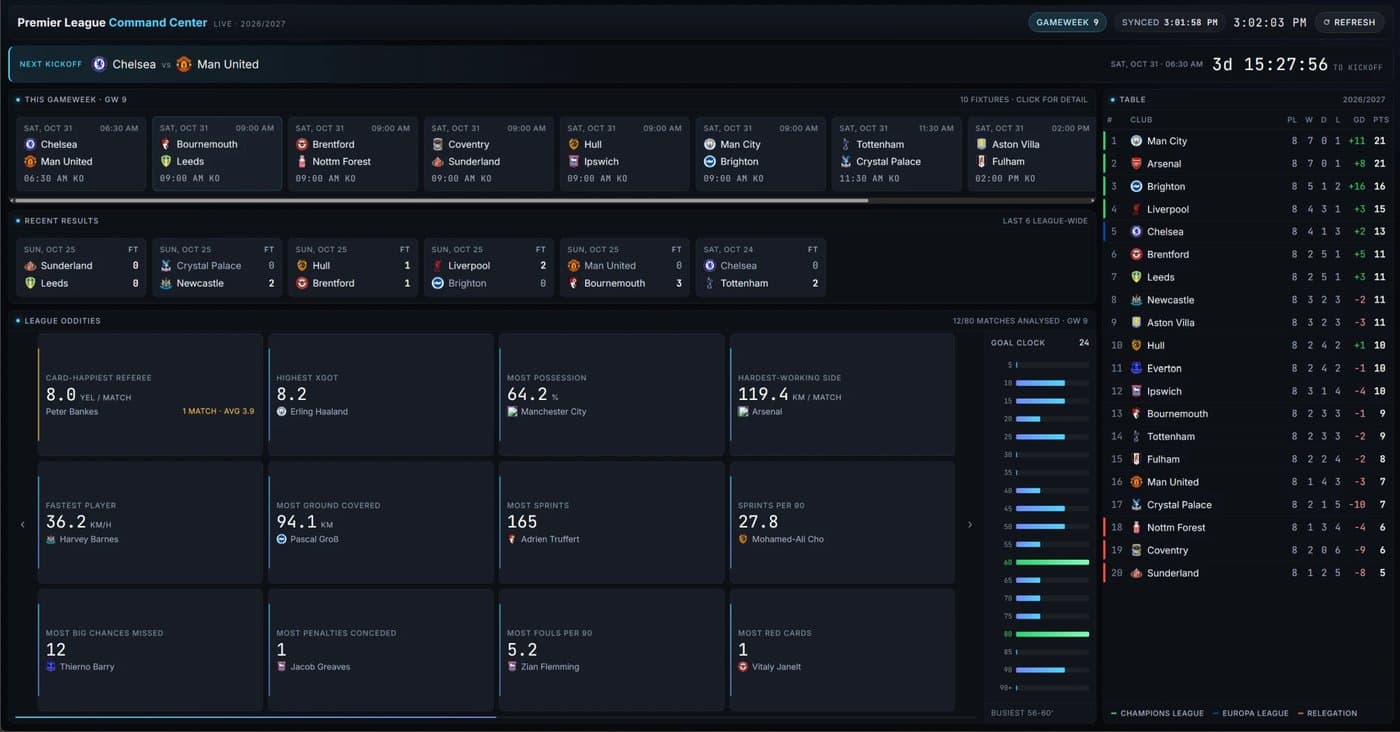Click the Coventry crest in the fixtures row
The width and height of the screenshot is (1400, 732).
(437, 144)
